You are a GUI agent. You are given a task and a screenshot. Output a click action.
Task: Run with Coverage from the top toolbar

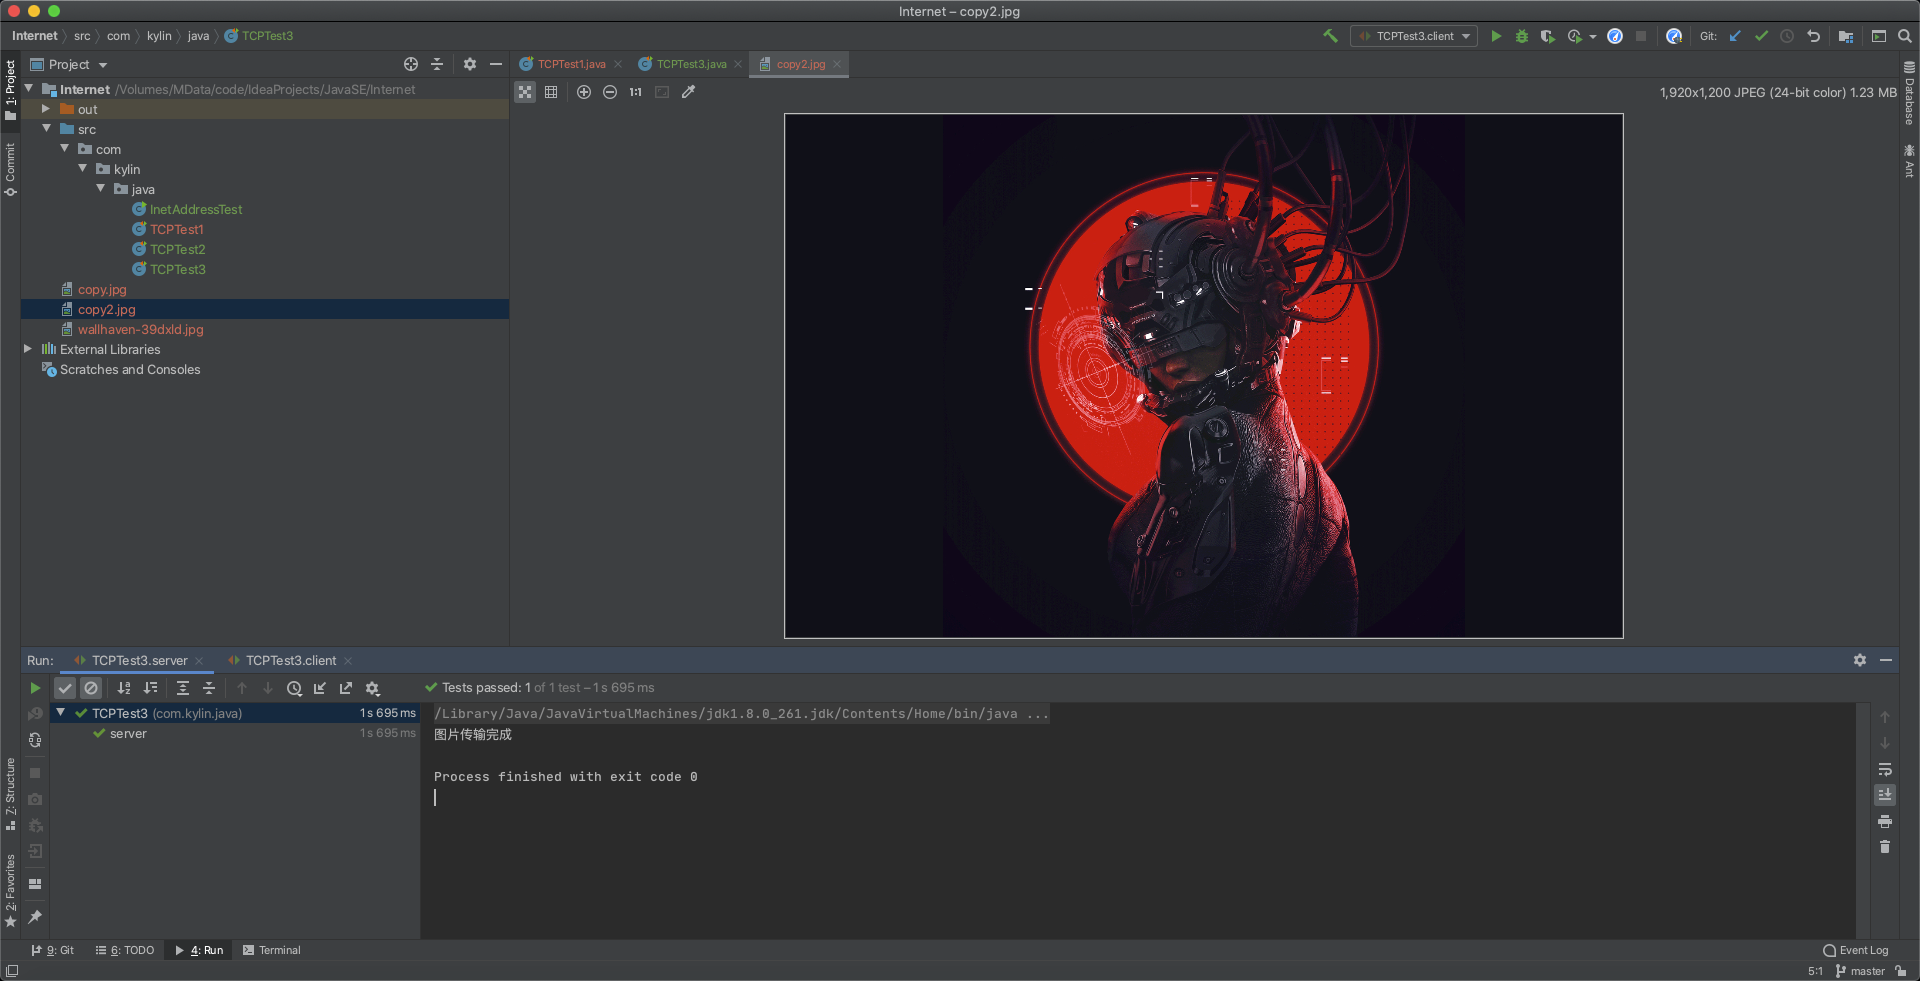pos(1547,36)
